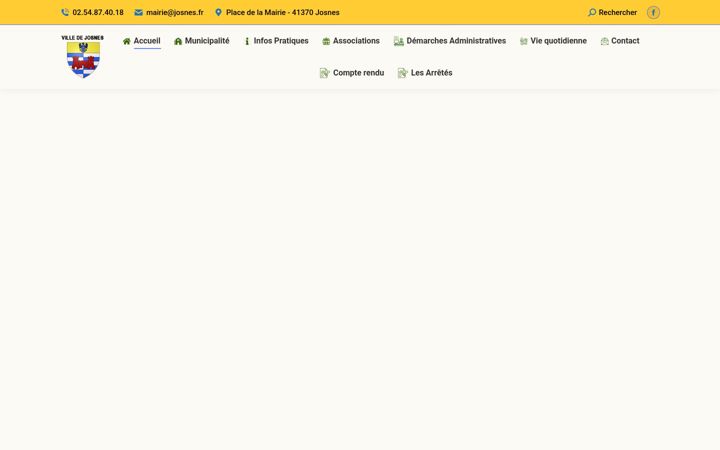Click the icon next to Associations
720x450 pixels.
point(326,41)
